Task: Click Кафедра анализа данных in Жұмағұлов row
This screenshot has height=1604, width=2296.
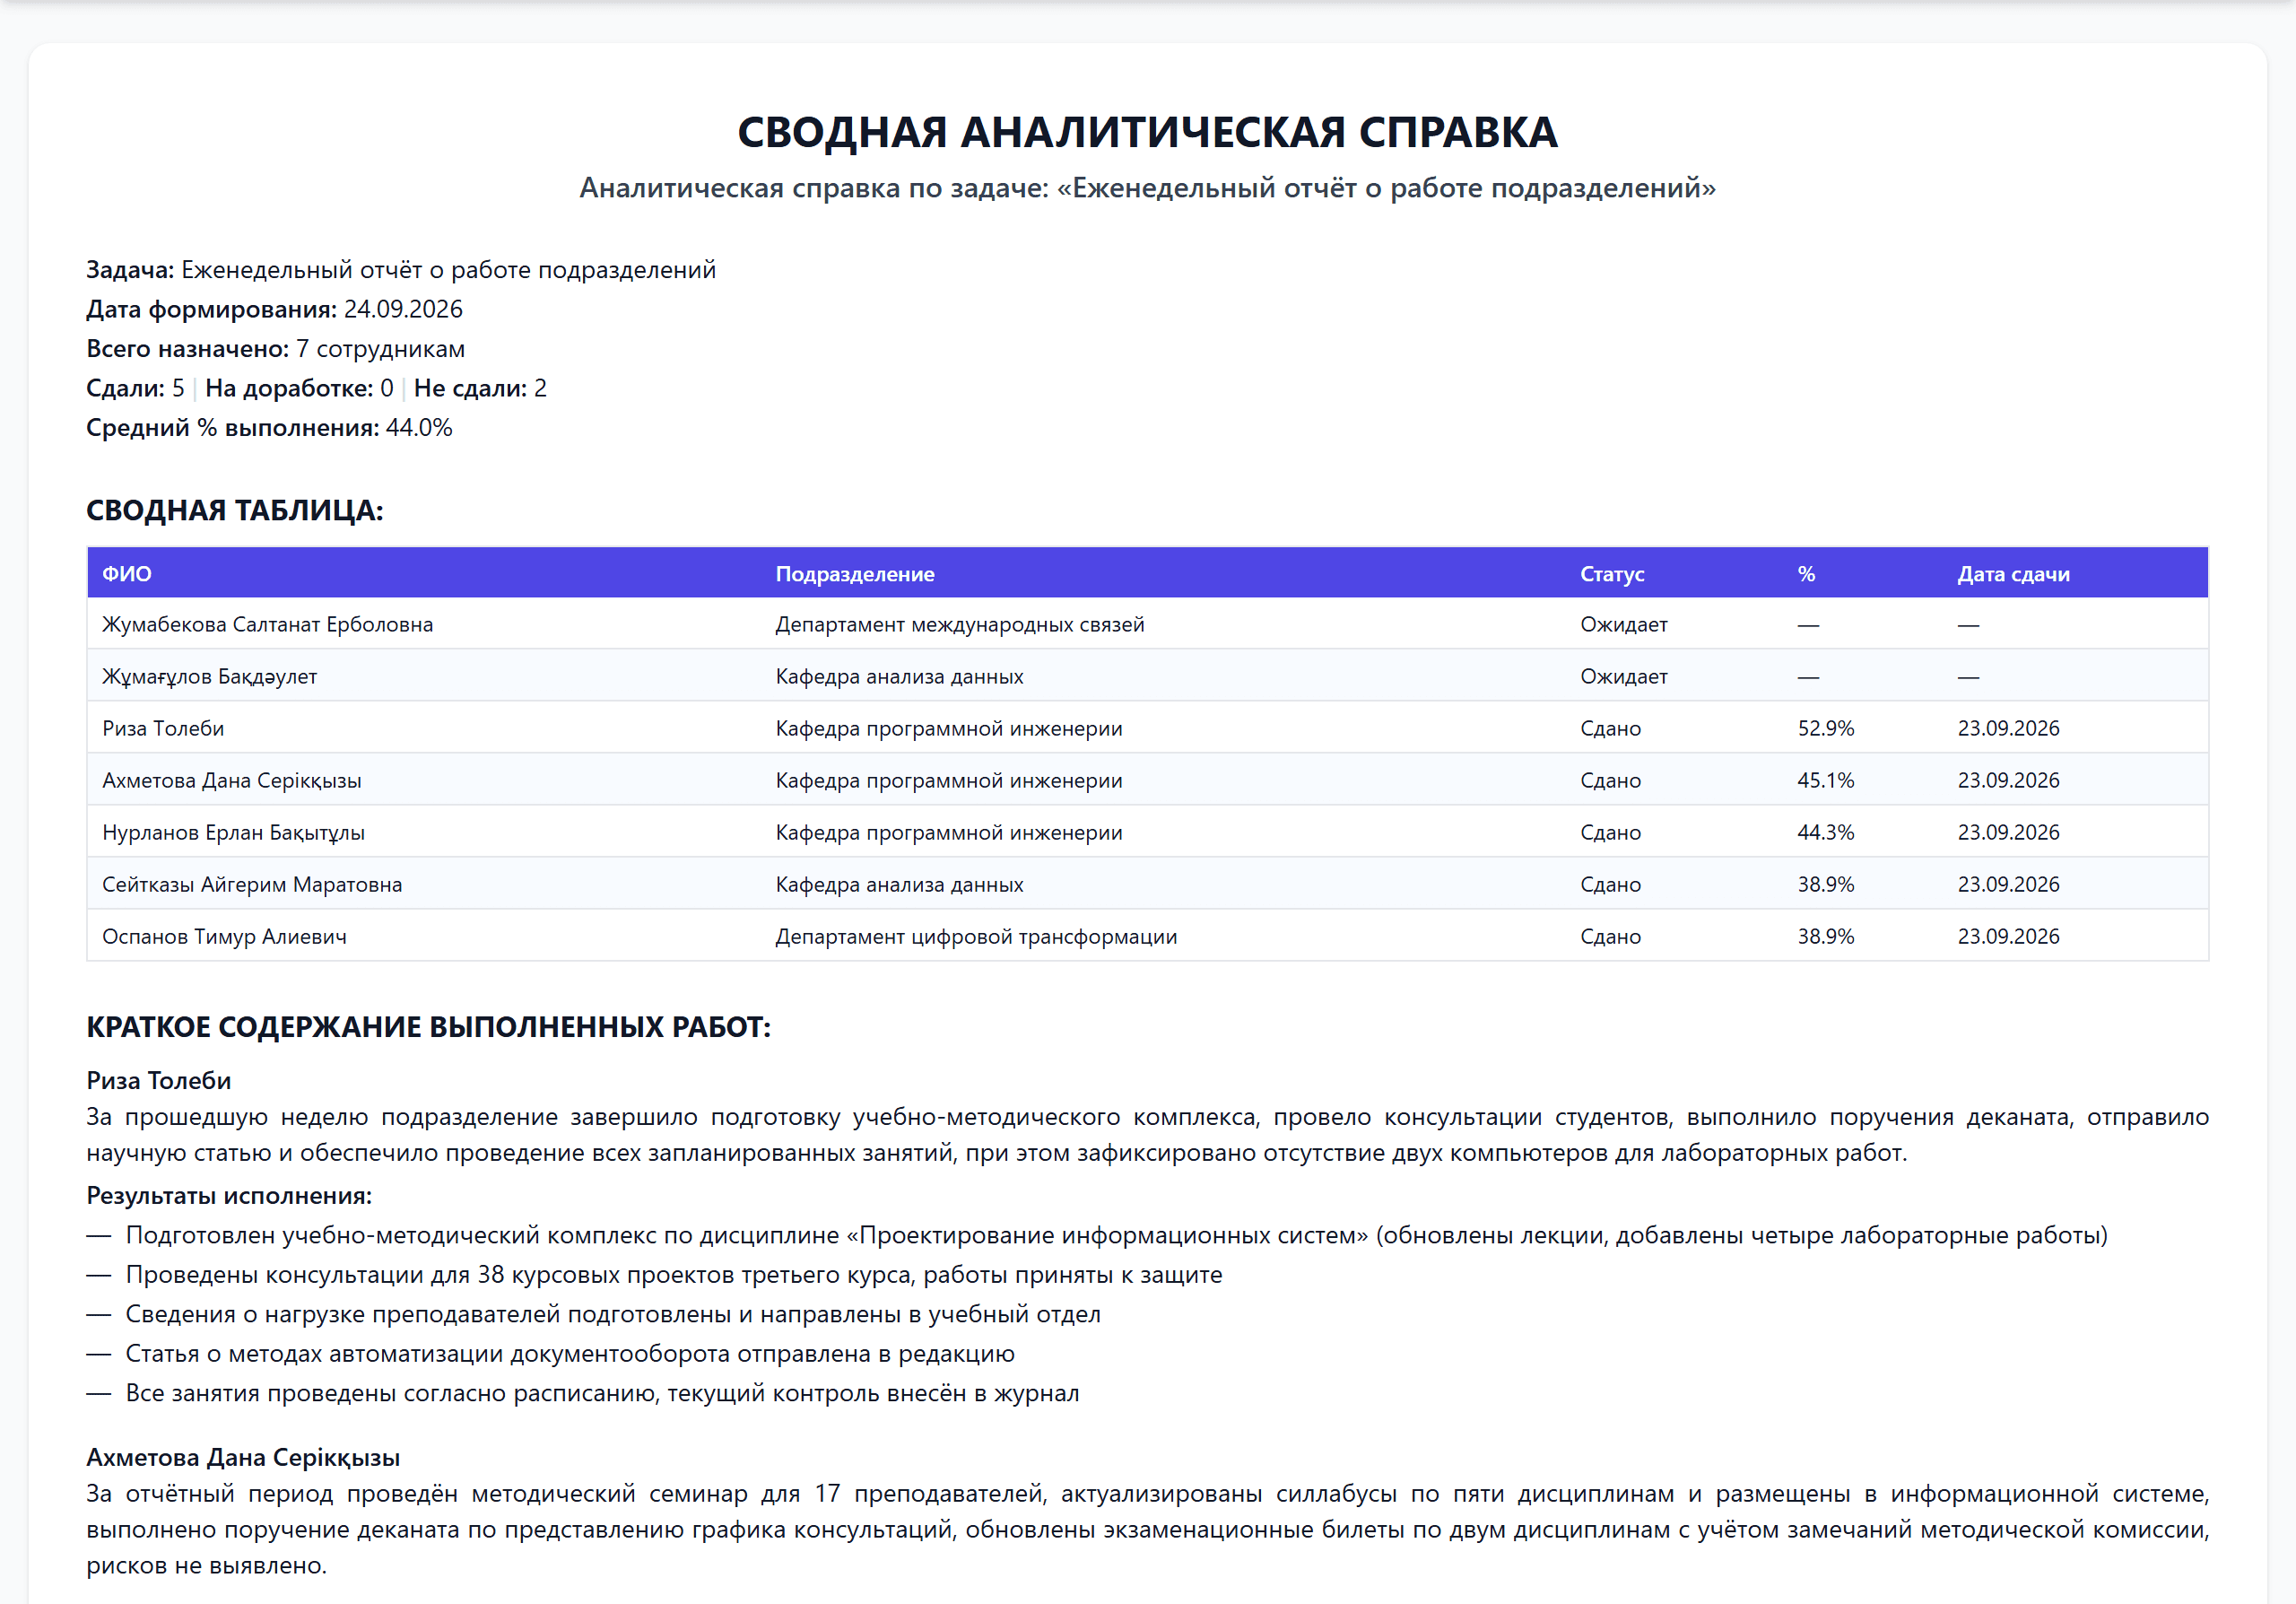Action: (900, 676)
